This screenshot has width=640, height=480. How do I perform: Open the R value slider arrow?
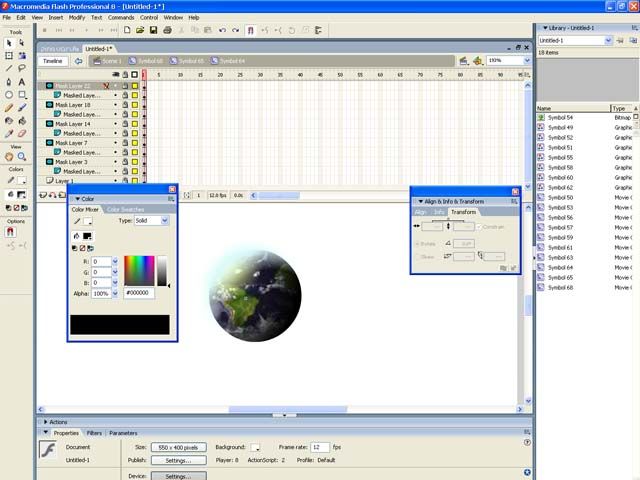(x=115, y=261)
